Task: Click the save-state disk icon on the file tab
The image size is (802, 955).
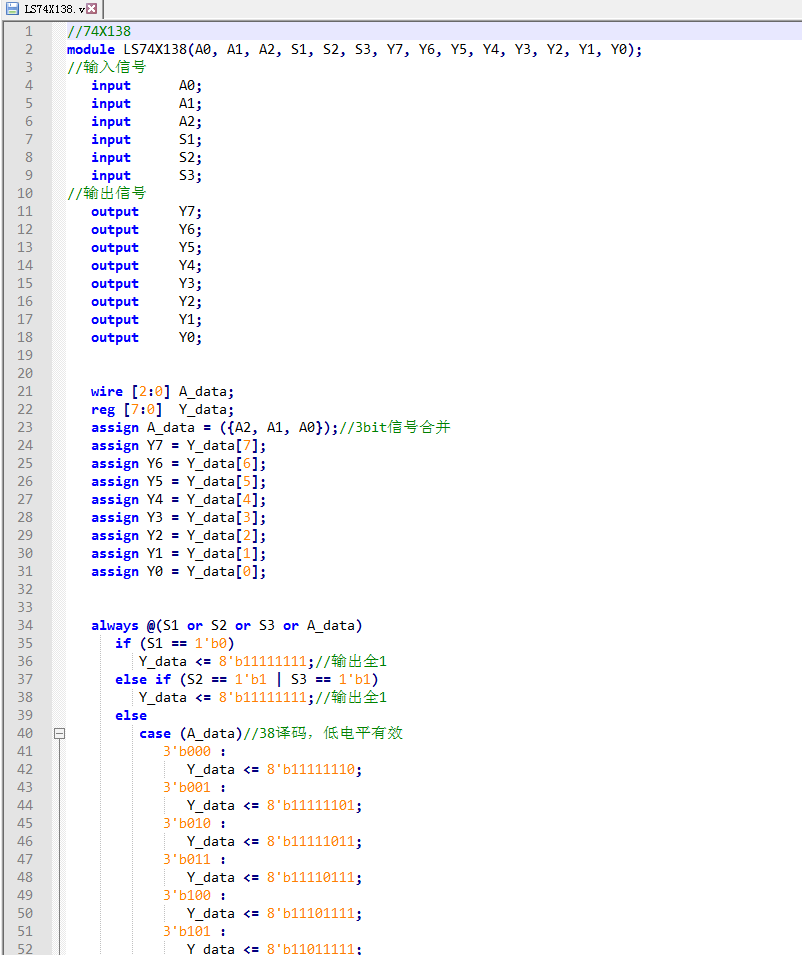Action: tap(12, 8)
